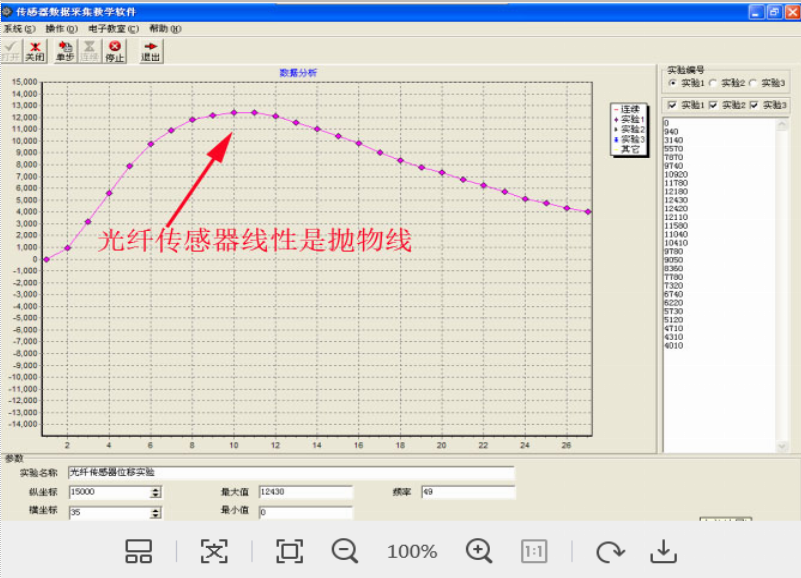Zoom out using the magnifier minus icon
This screenshot has height=578, width=801.
pos(345,551)
